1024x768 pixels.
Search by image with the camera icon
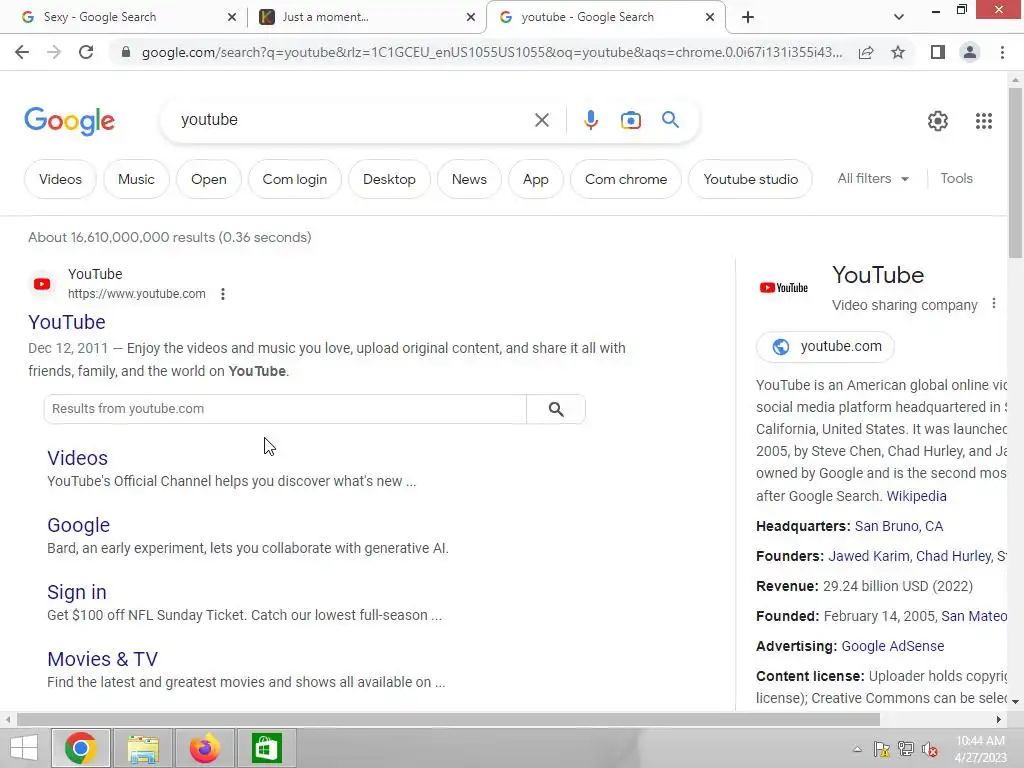click(x=630, y=120)
